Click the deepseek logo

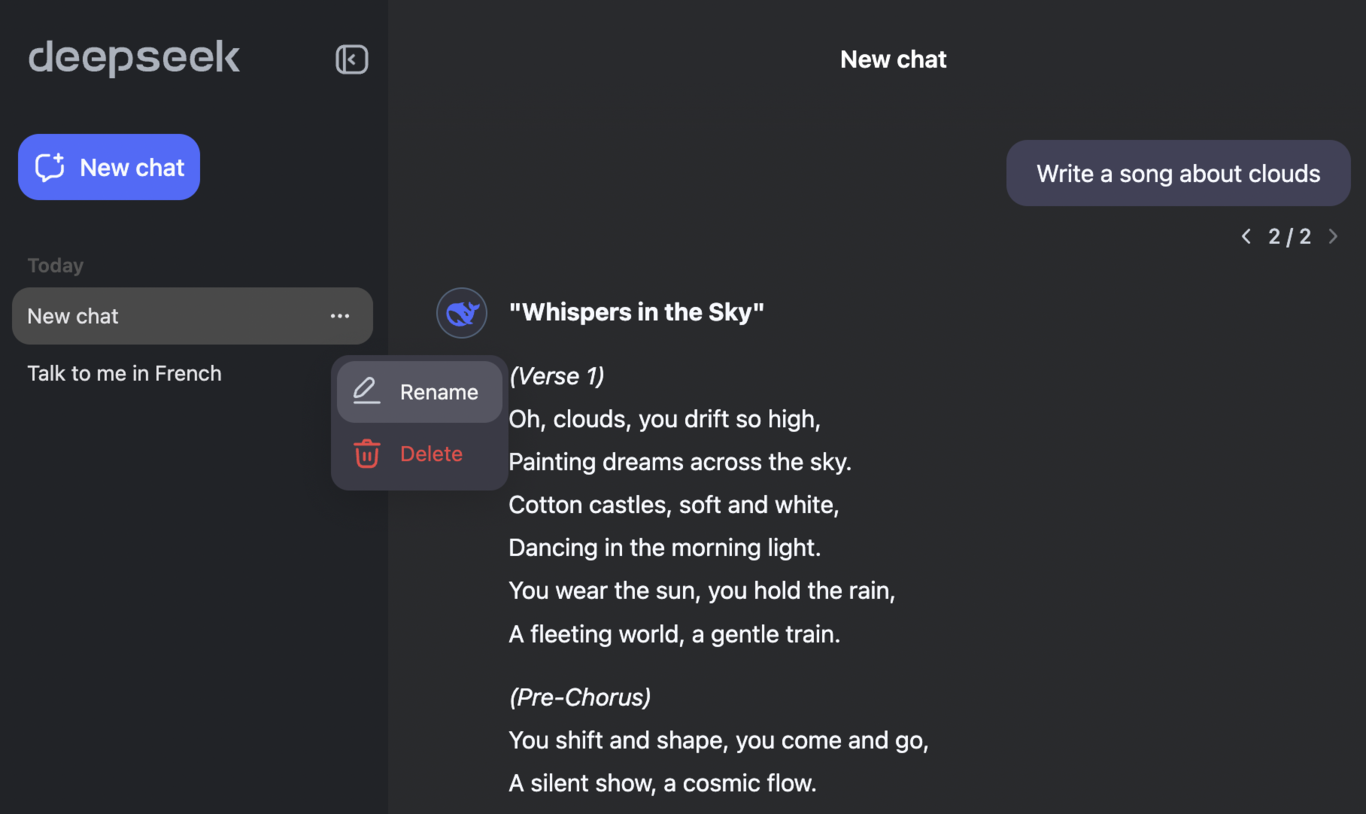point(134,57)
